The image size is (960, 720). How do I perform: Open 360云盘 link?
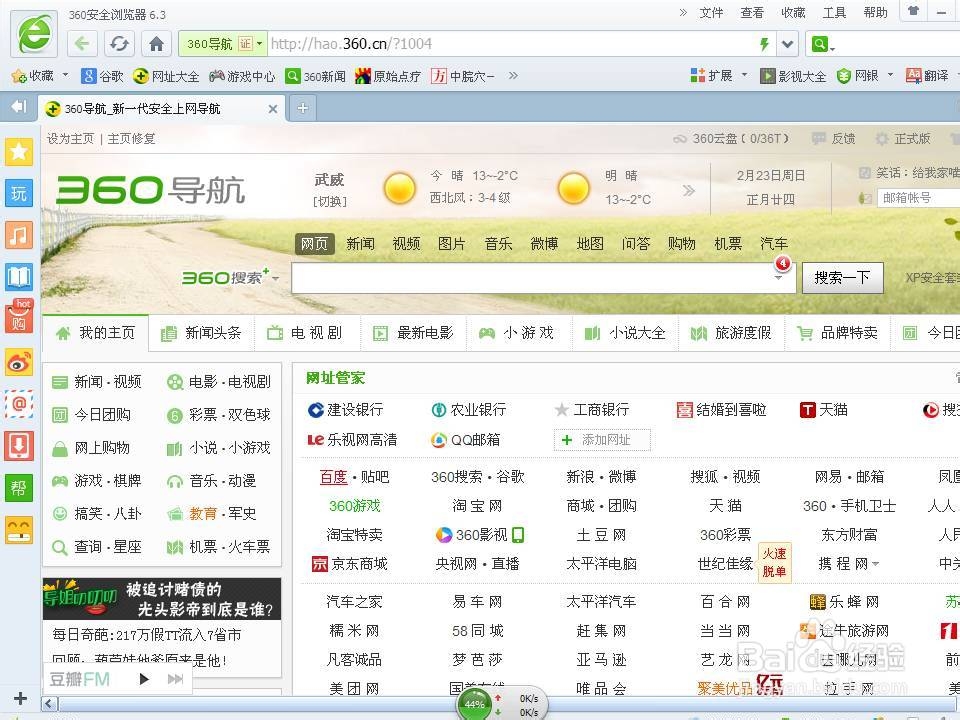pos(732,139)
